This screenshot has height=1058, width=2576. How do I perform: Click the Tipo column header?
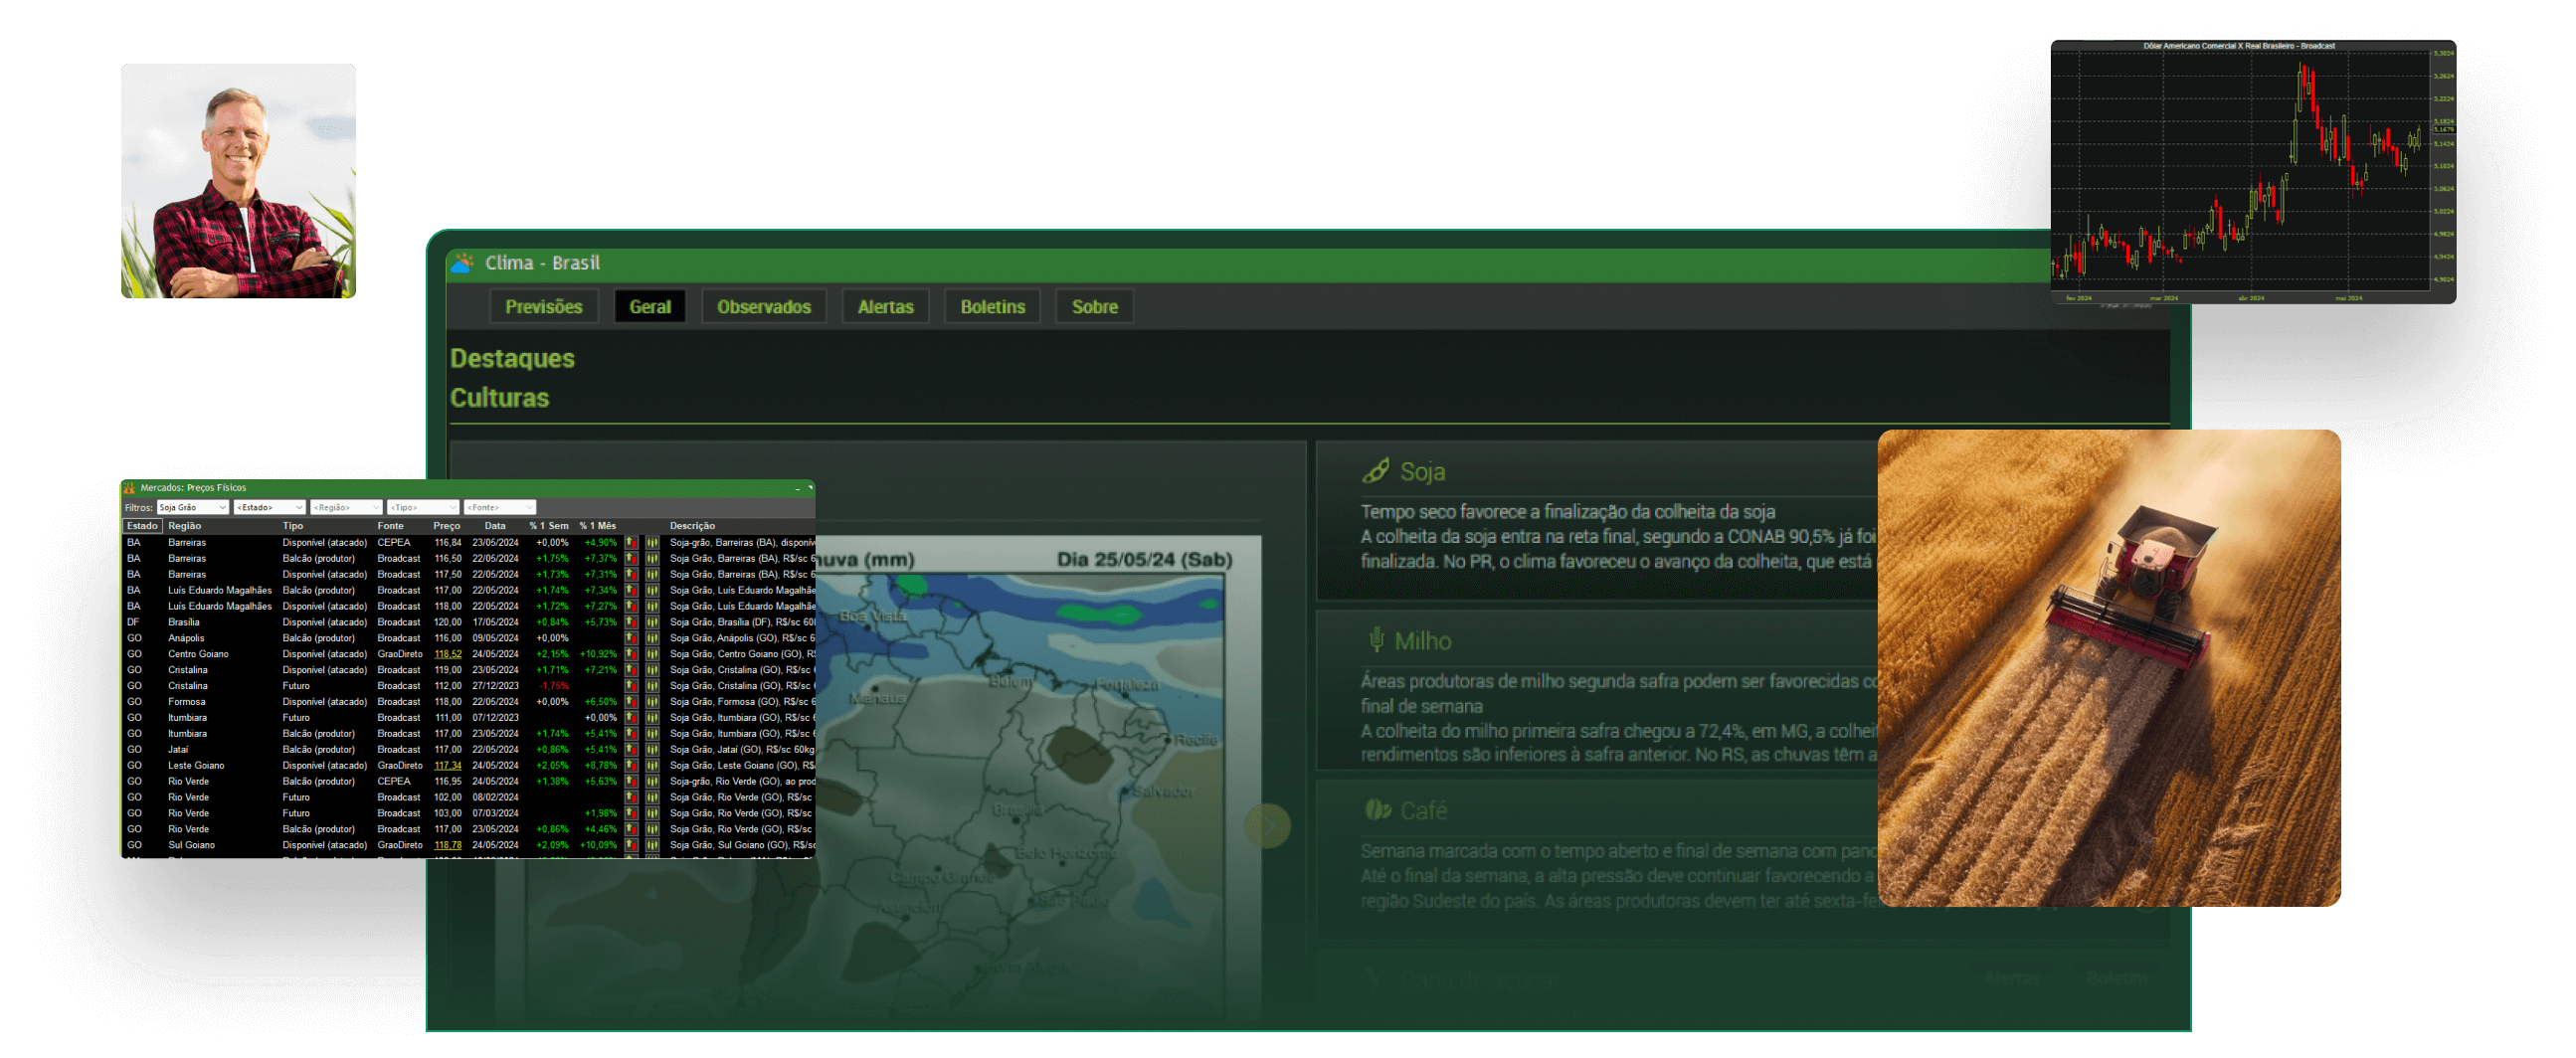click(292, 526)
